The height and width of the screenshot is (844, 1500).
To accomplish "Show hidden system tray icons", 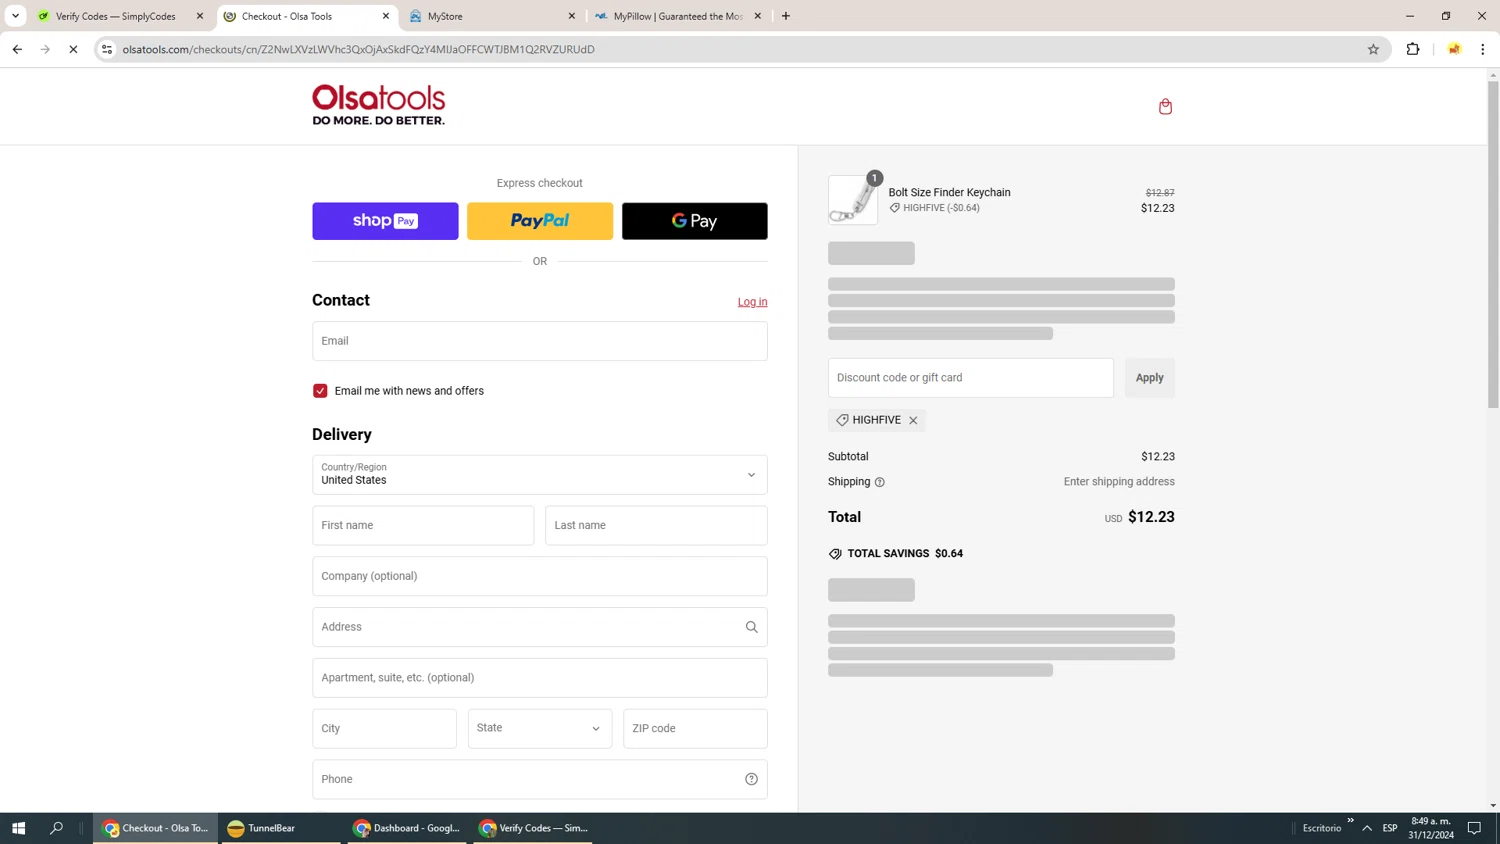I will pos(1367,828).
